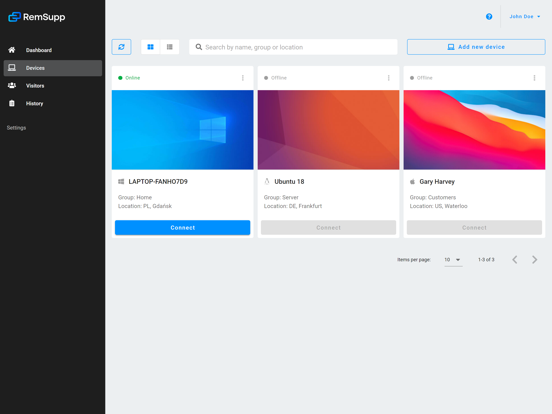Click the macOS desktop thumbnail
Image resolution: width=552 pixels, height=414 pixels.
474,130
